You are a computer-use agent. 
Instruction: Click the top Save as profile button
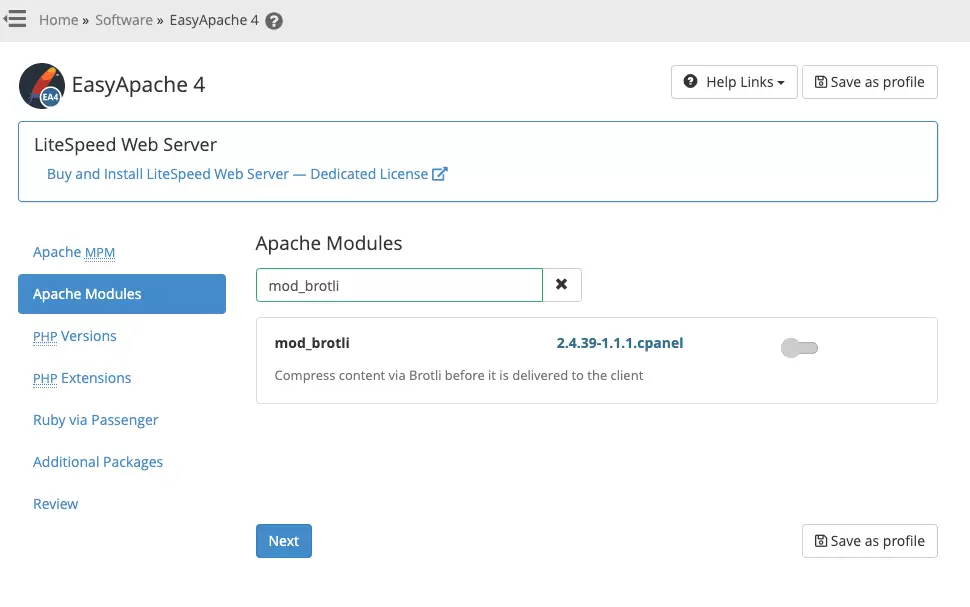click(869, 82)
